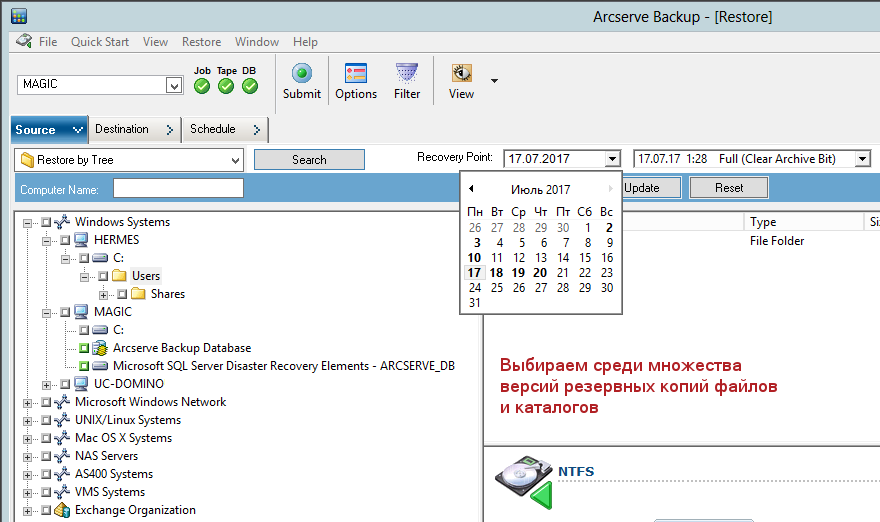
Task: Open the MAGIC server dropdown
Action: click(174, 85)
